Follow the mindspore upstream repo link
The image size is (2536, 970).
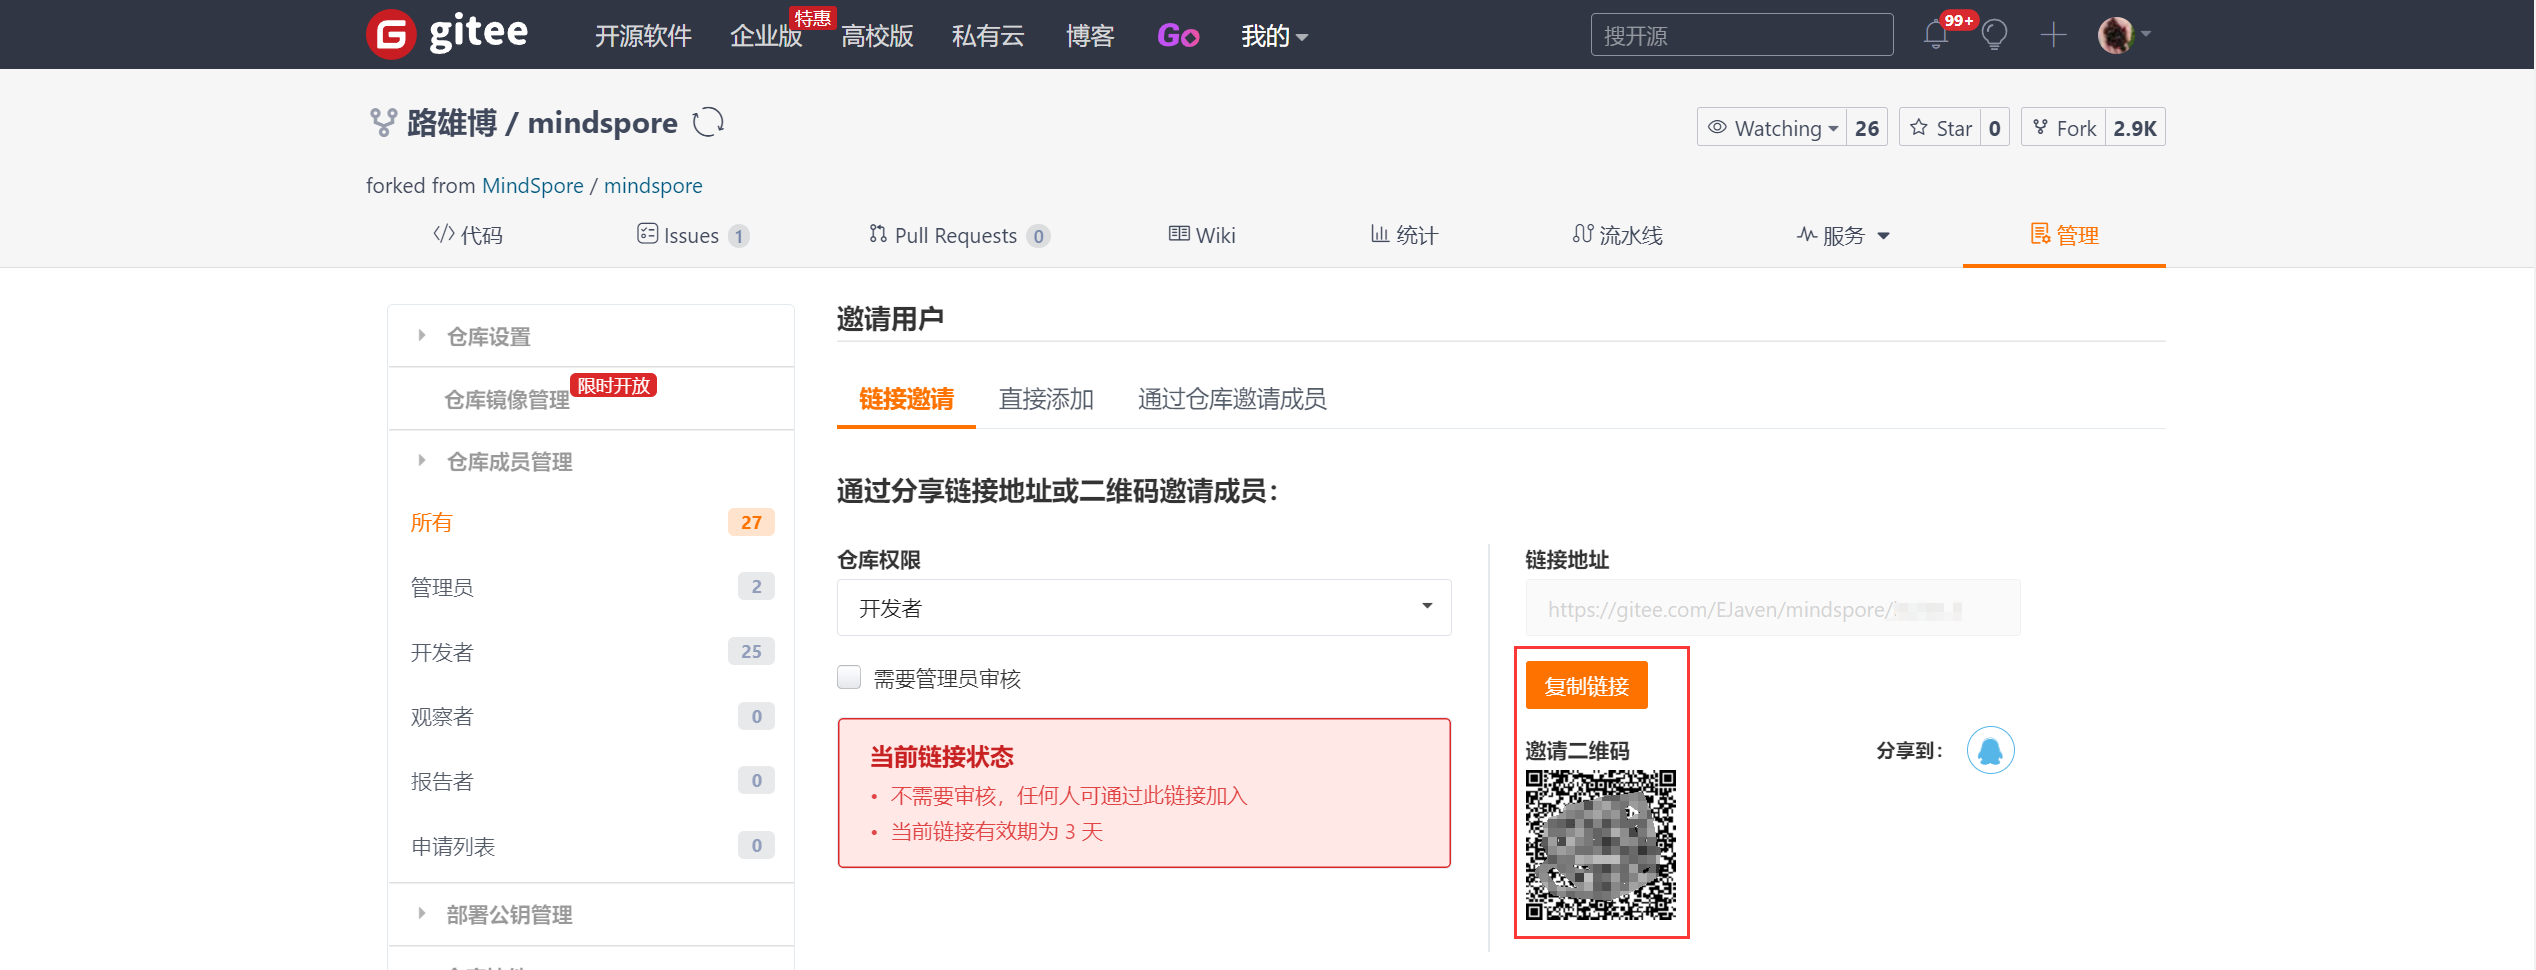coord(653,185)
